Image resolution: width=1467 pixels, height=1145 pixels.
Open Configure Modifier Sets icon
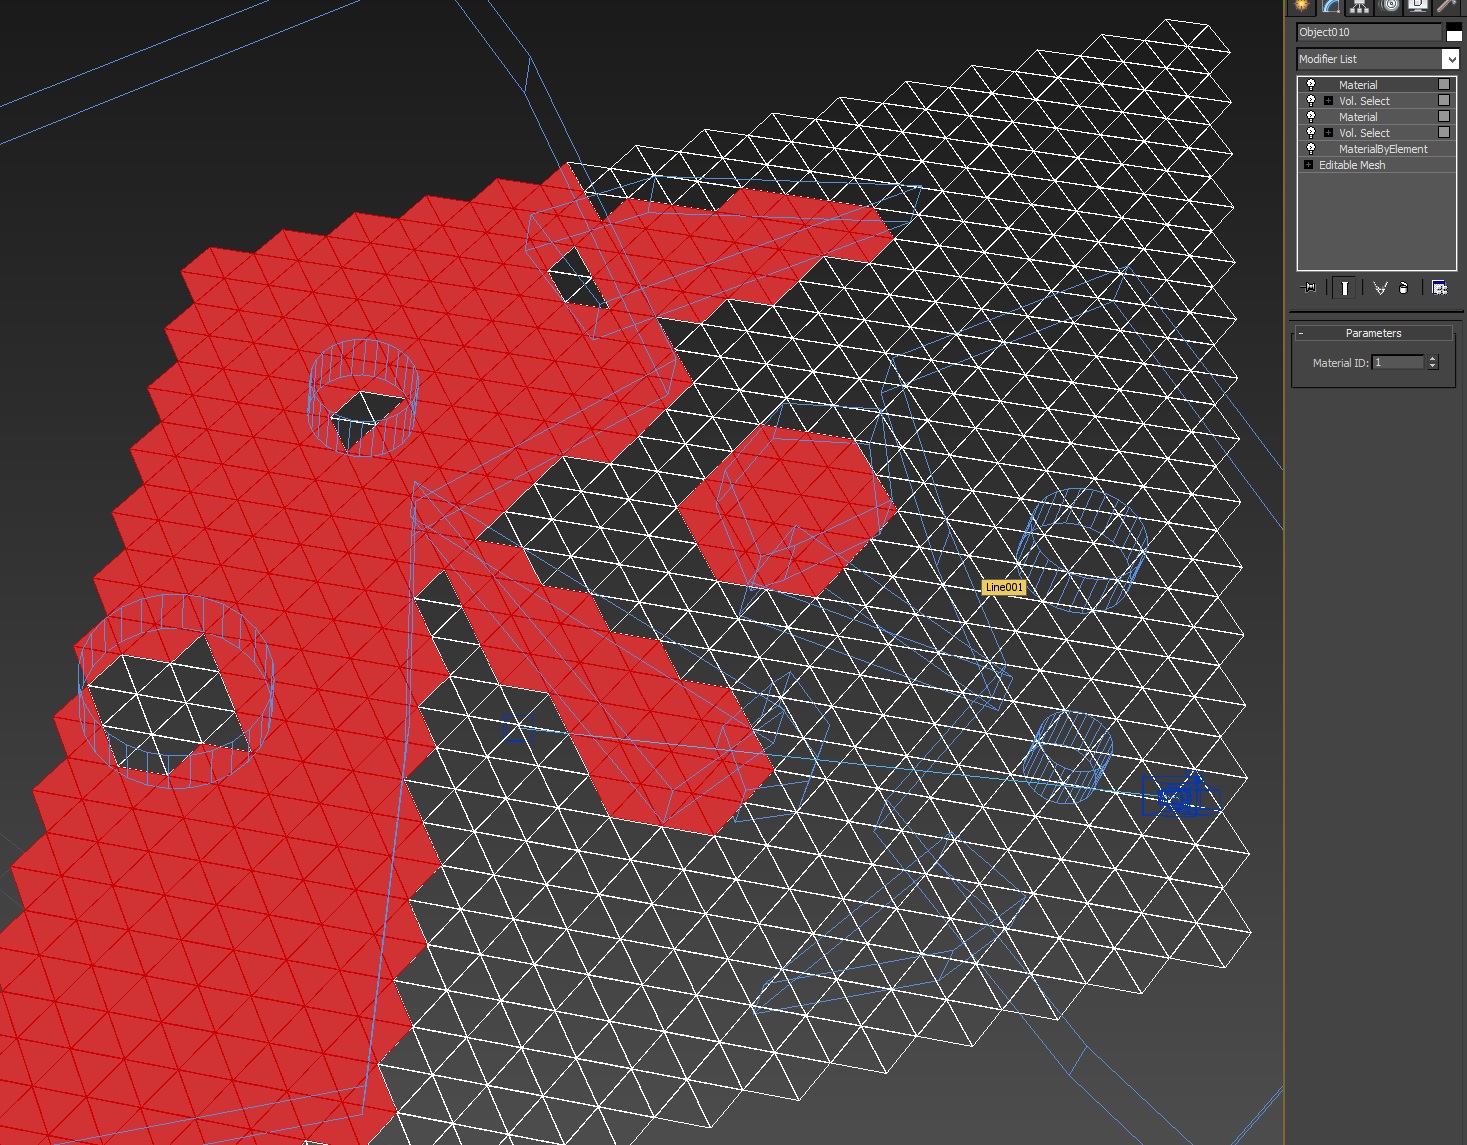pyautogui.click(x=1439, y=288)
